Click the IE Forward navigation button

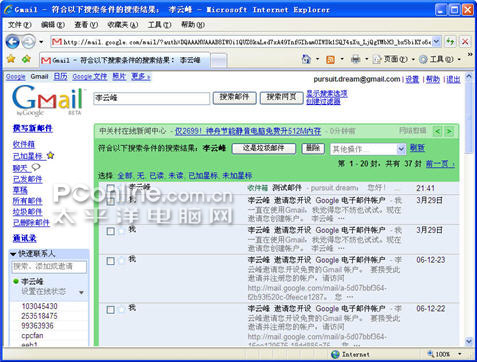point(29,42)
